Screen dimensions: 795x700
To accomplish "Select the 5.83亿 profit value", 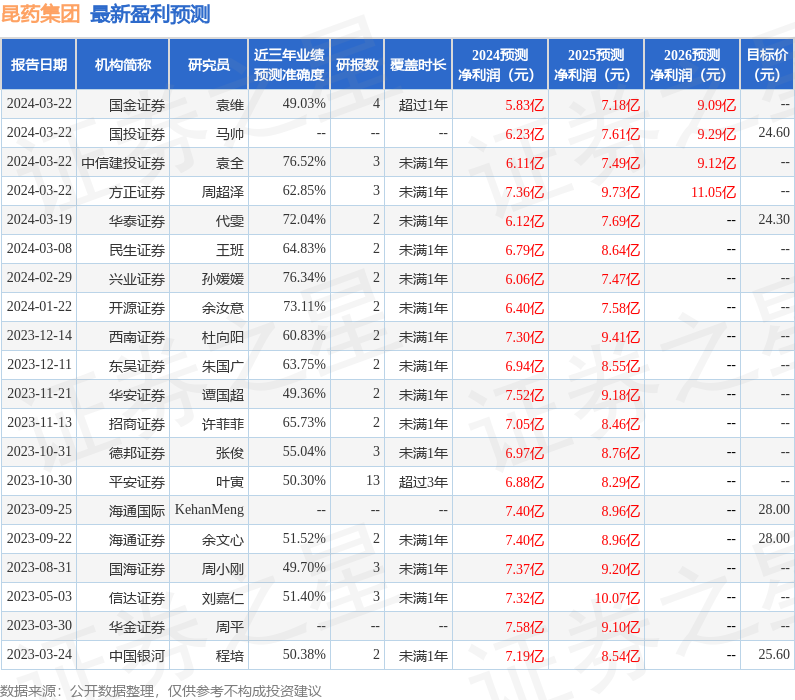I will tap(524, 105).
